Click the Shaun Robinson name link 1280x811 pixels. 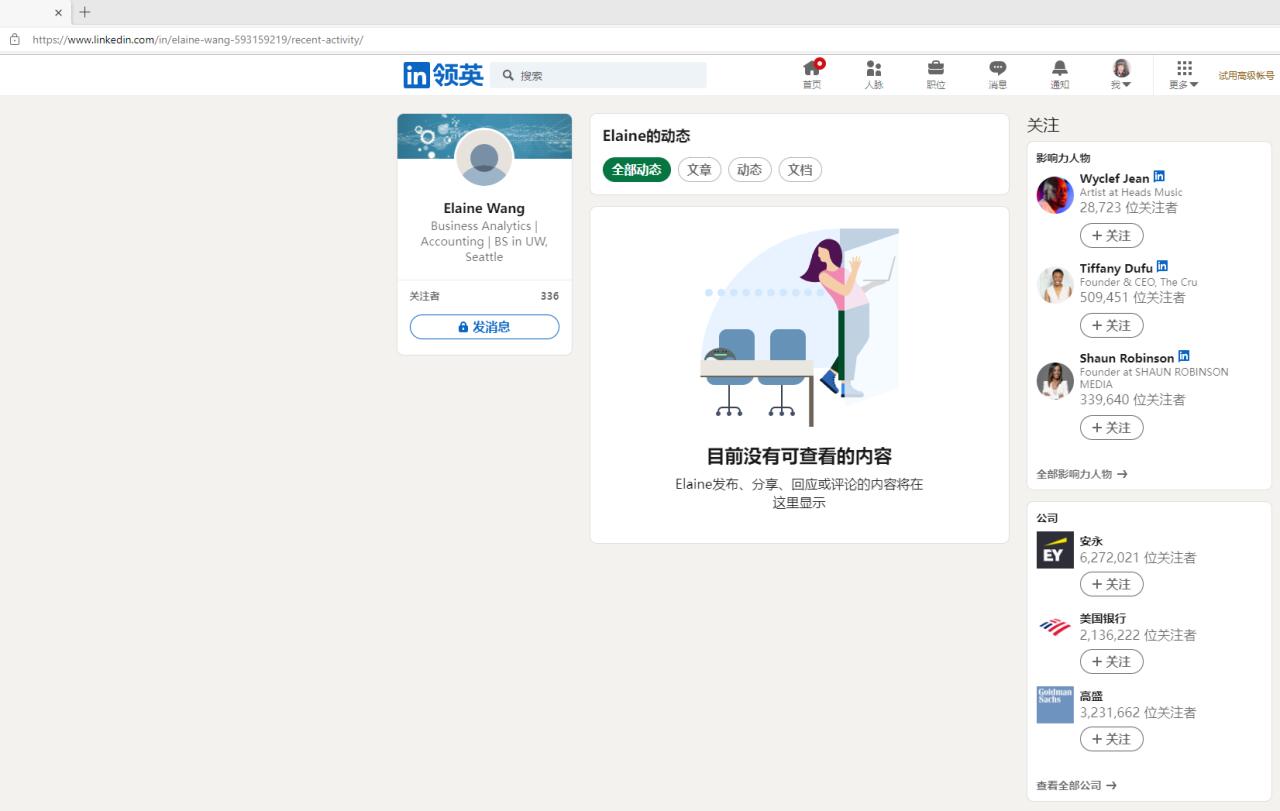pos(1127,358)
